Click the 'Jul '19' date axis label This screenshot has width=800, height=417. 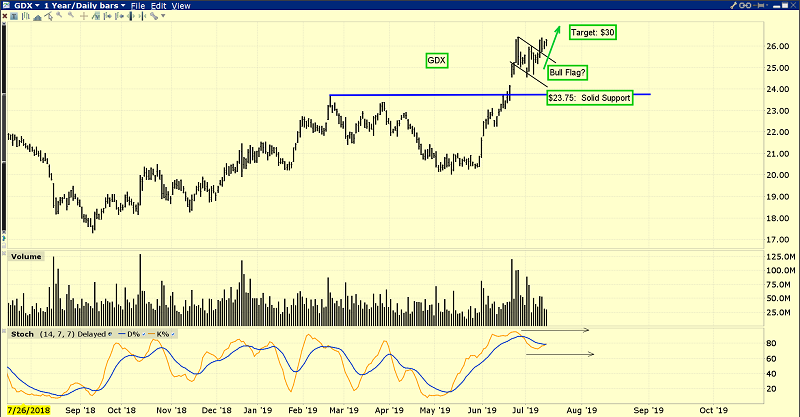(525, 410)
